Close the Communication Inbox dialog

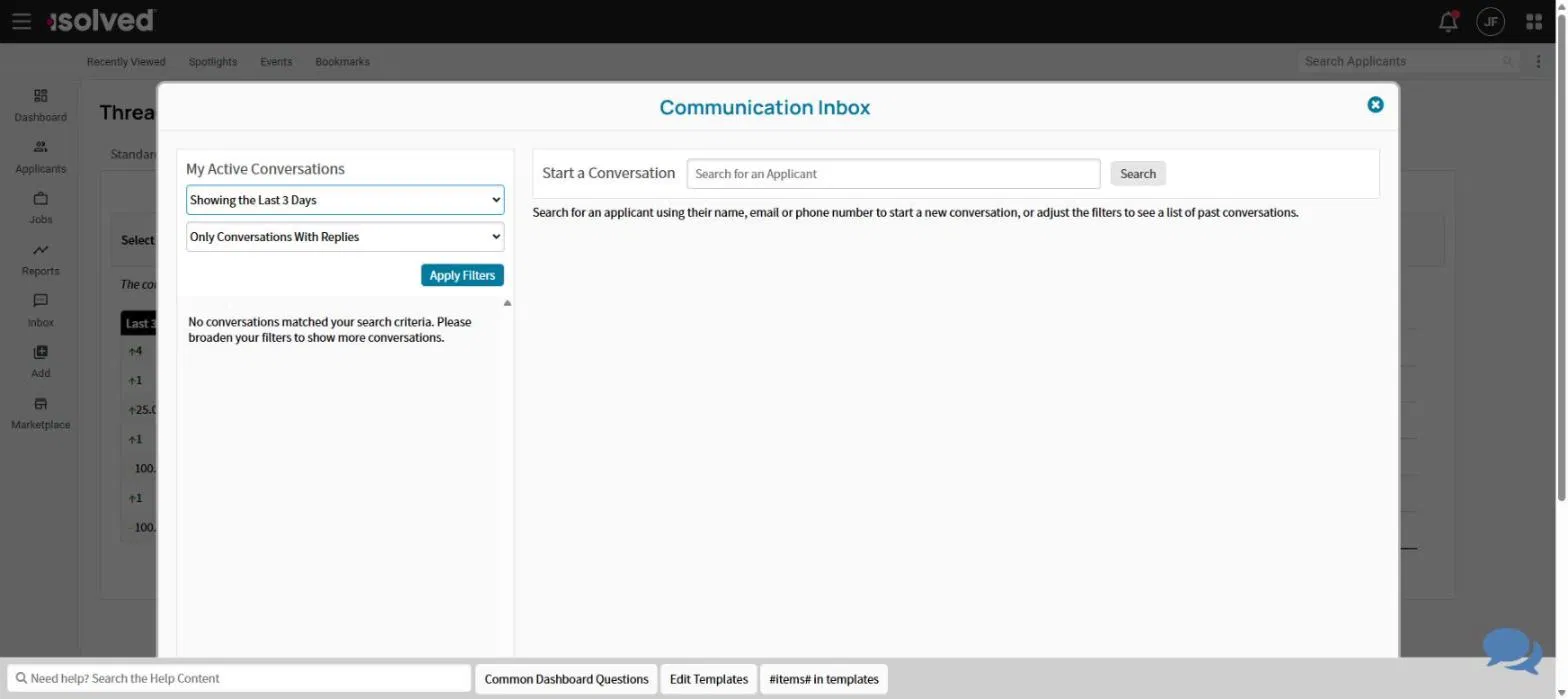pos(1375,104)
